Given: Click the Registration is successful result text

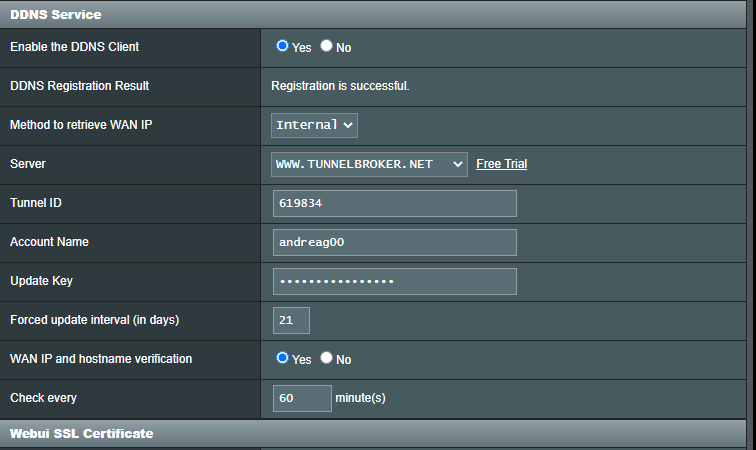Looking at the screenshot, I should [x=340, y=86].
